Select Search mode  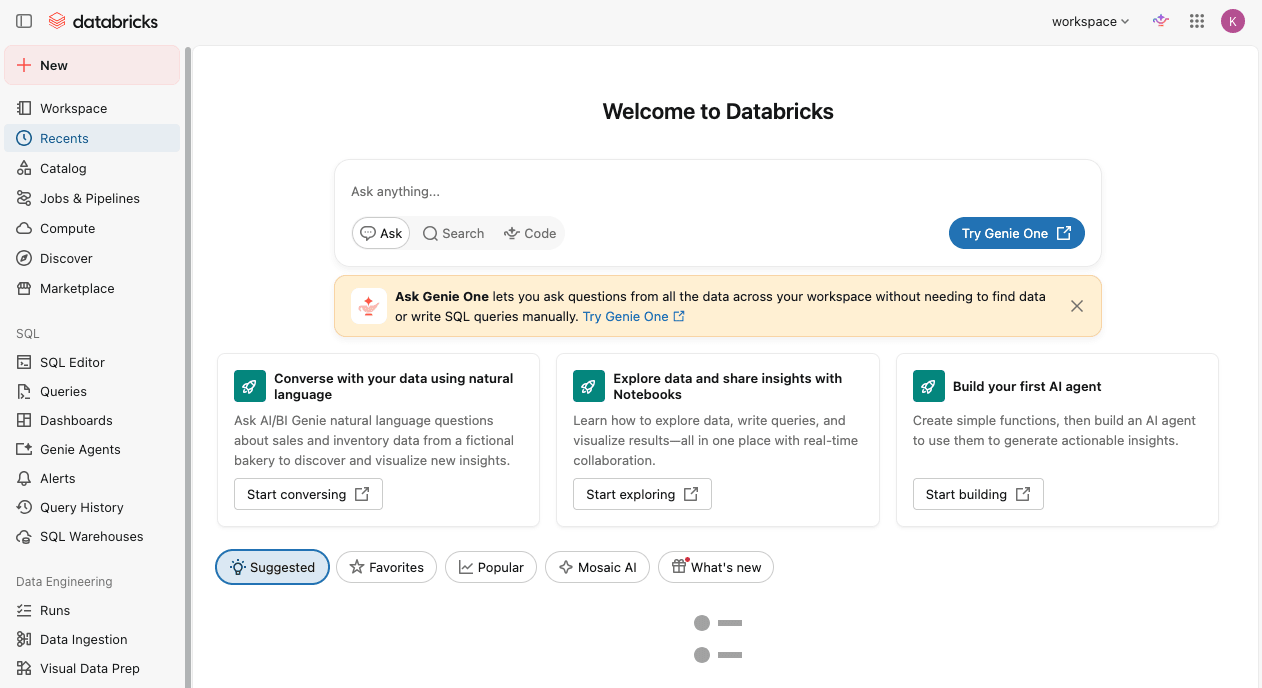click(453, 233)
